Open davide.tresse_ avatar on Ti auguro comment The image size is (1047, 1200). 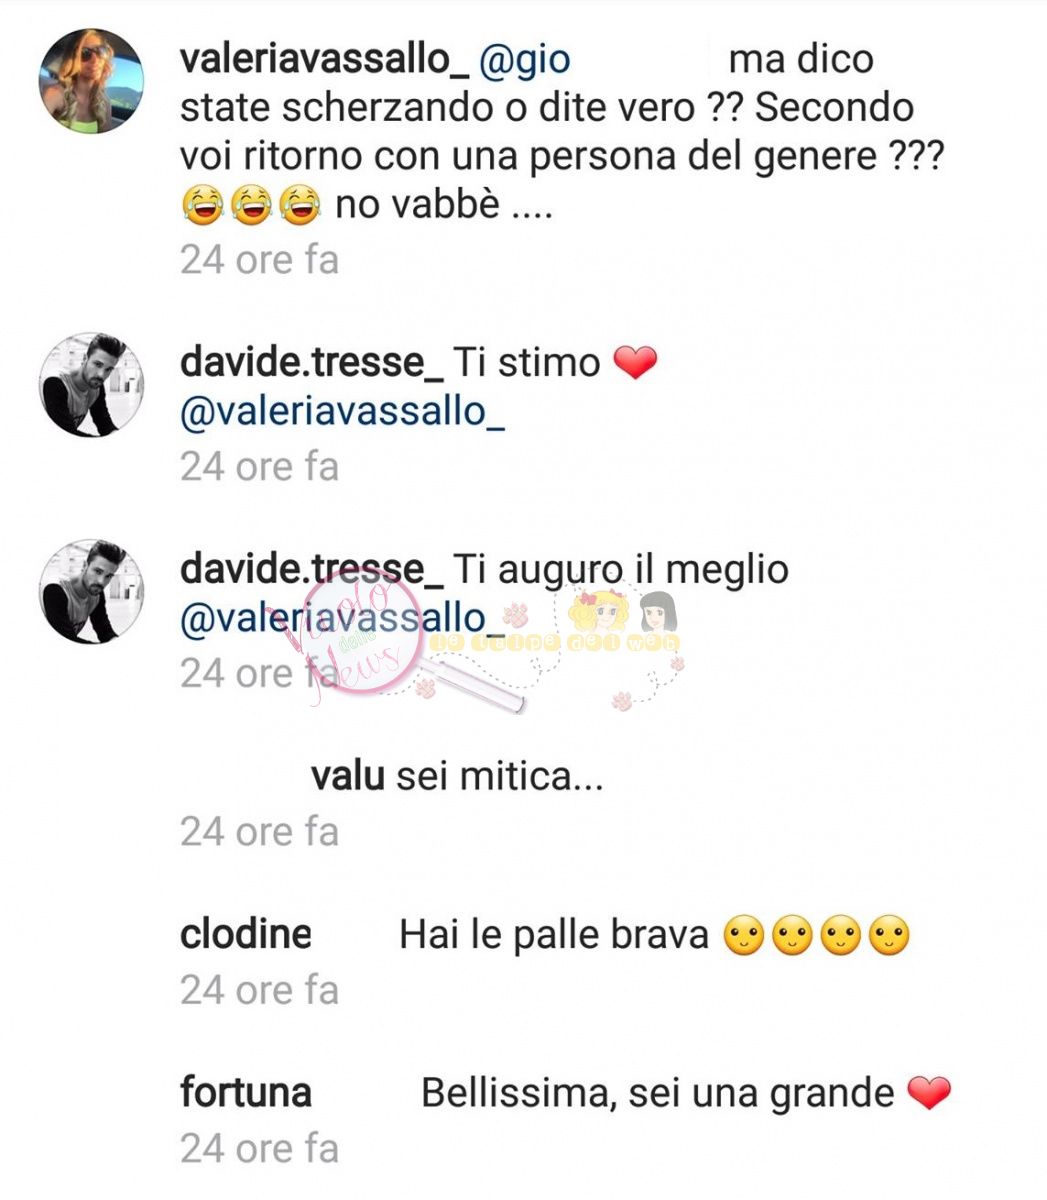pos(91,592)
